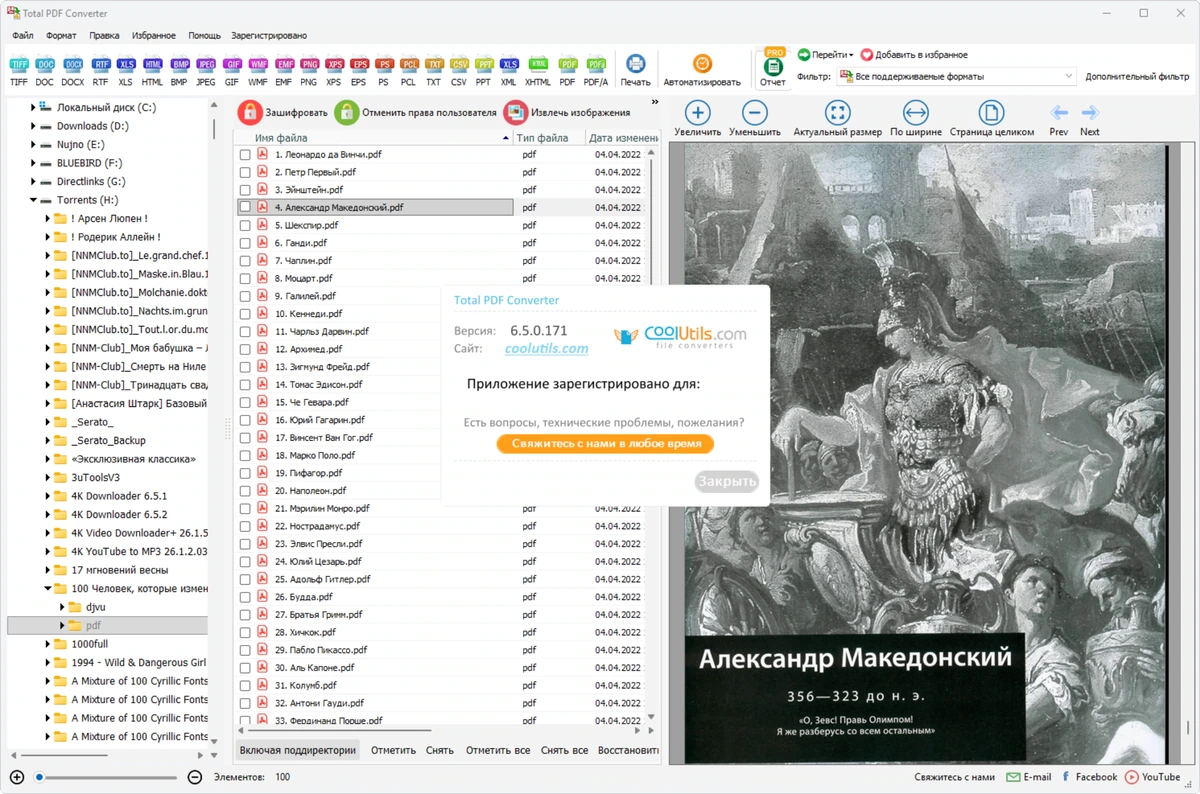Expand Nujno (E:) drive node
This screenshot has width=1200, height=794.
click(x=33, y=144)
